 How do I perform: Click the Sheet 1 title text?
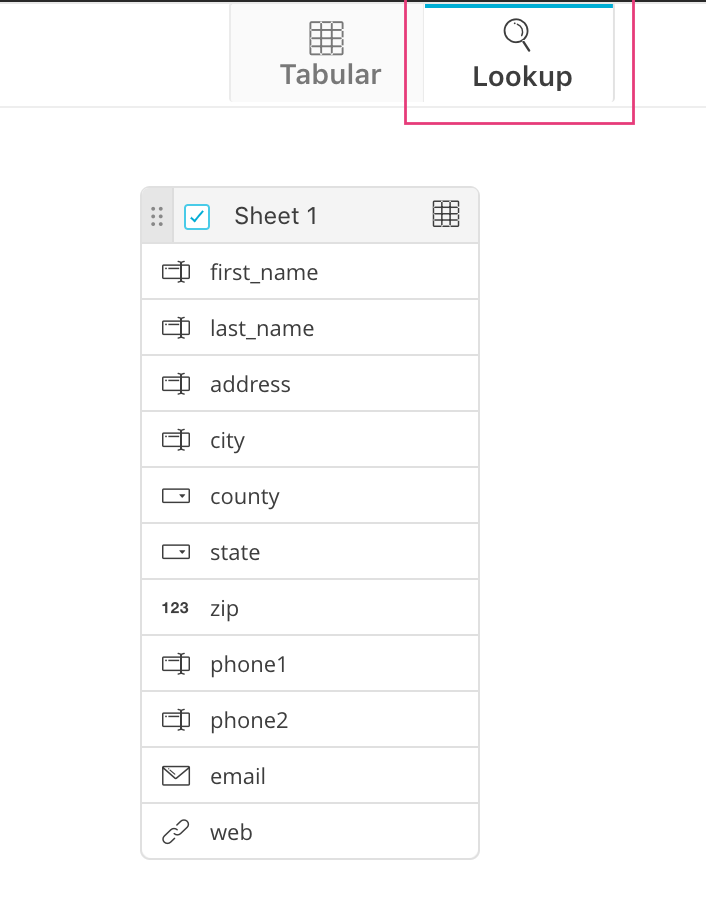[276, 216]
